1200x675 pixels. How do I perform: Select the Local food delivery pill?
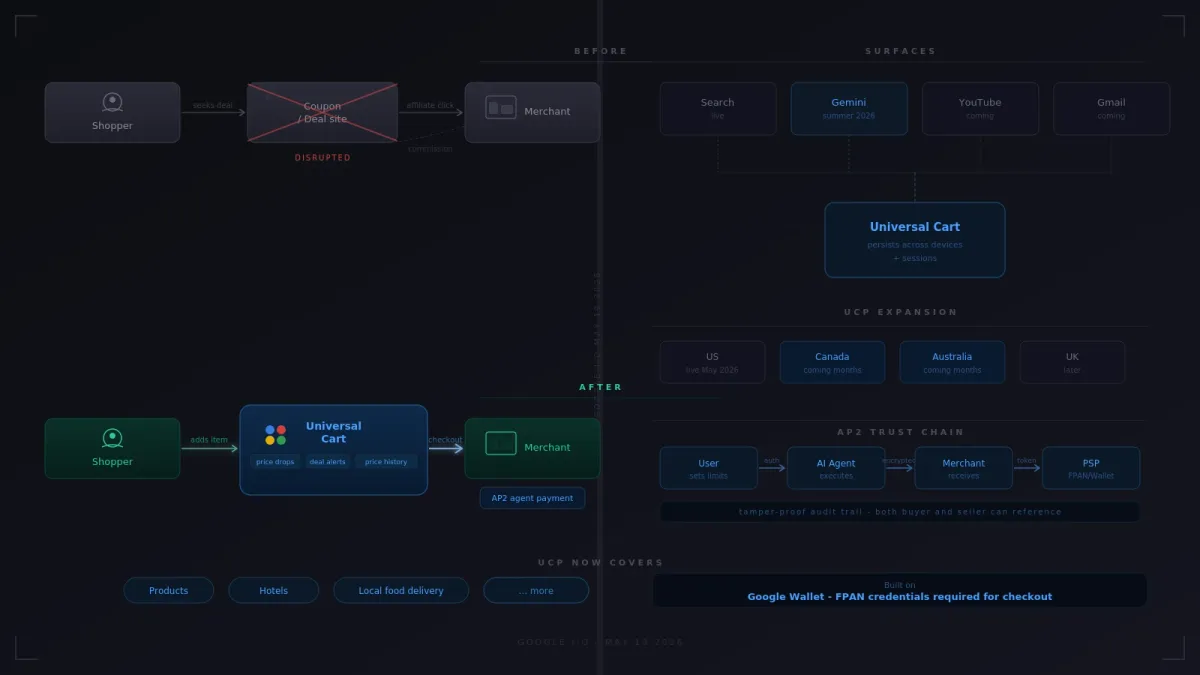coord(401,591)
